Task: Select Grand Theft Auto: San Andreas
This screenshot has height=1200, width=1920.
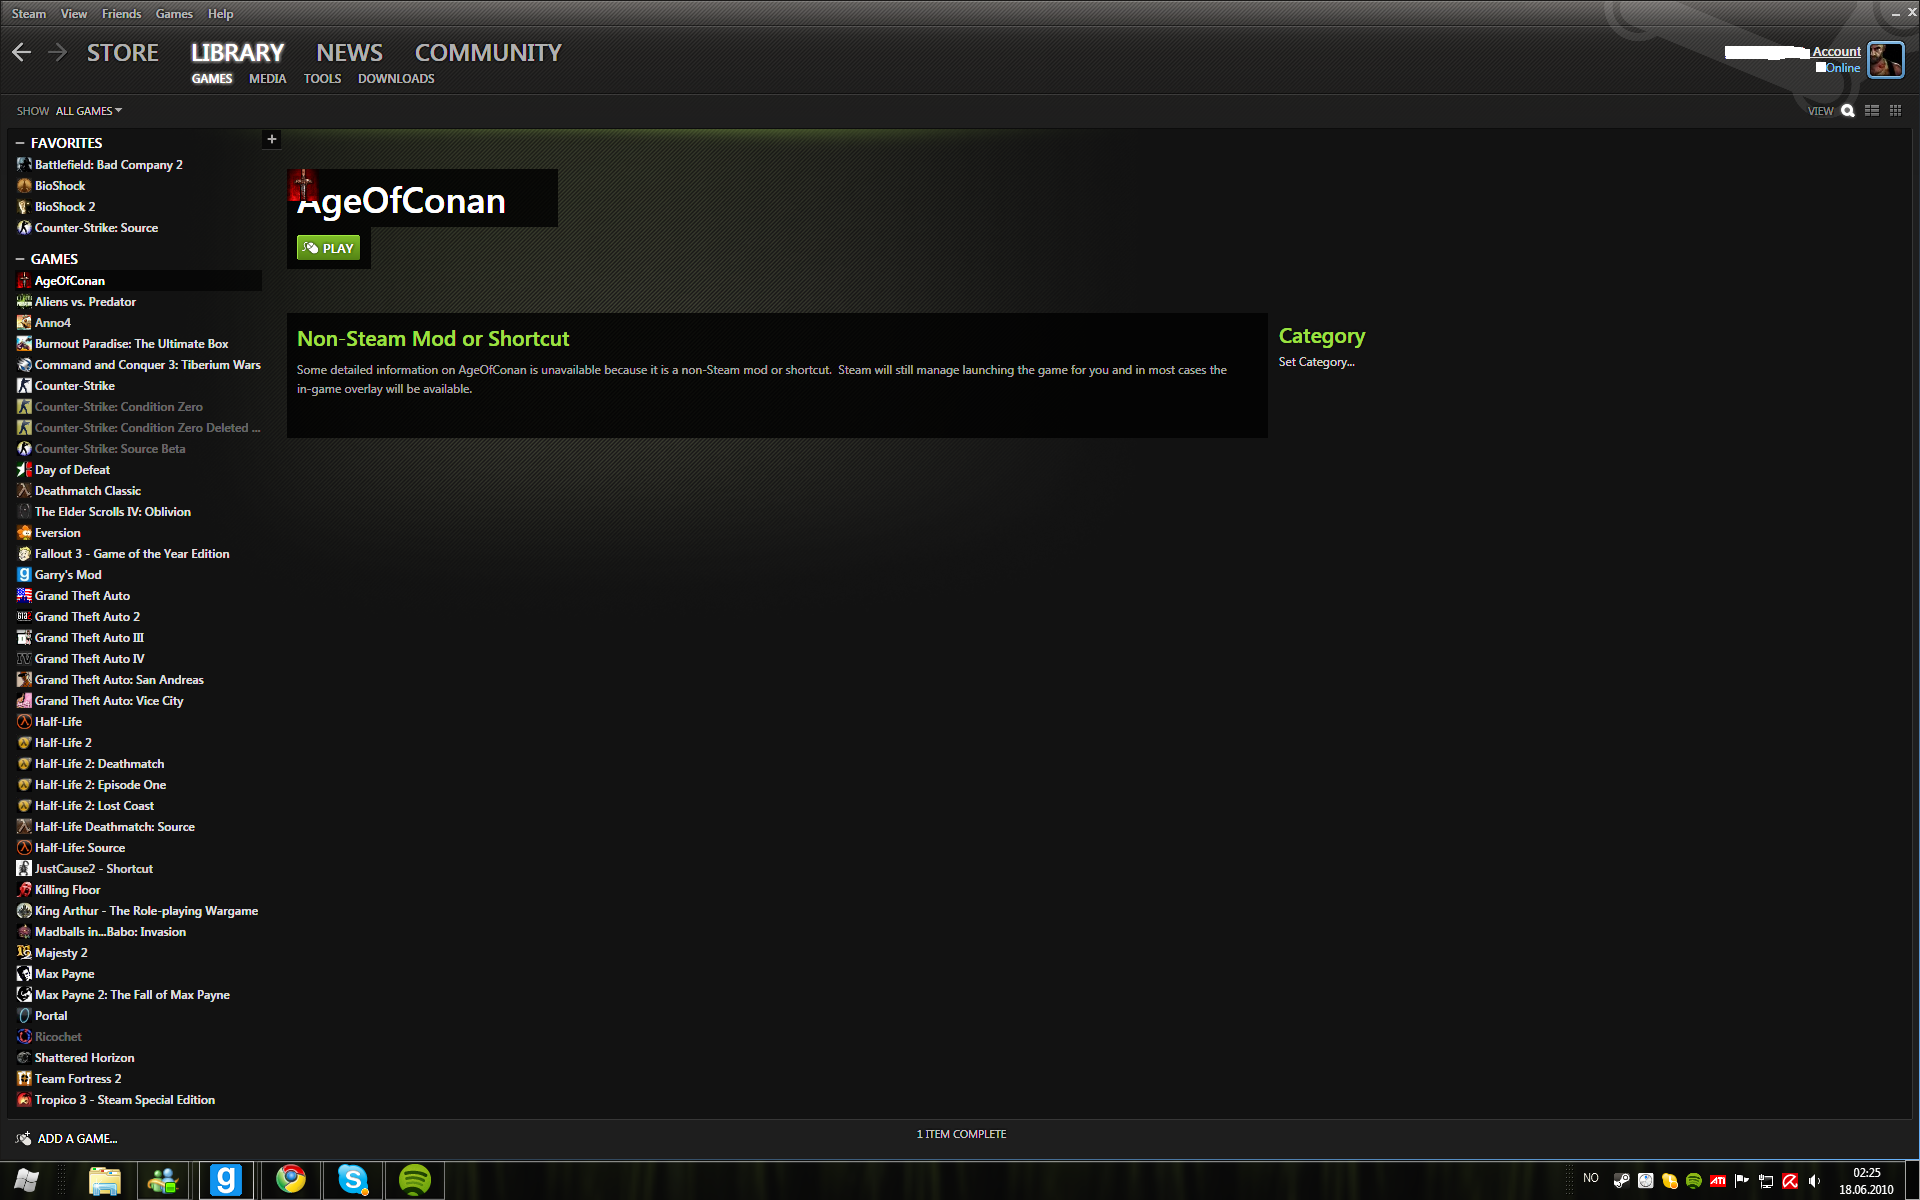Action: point(138,680)
